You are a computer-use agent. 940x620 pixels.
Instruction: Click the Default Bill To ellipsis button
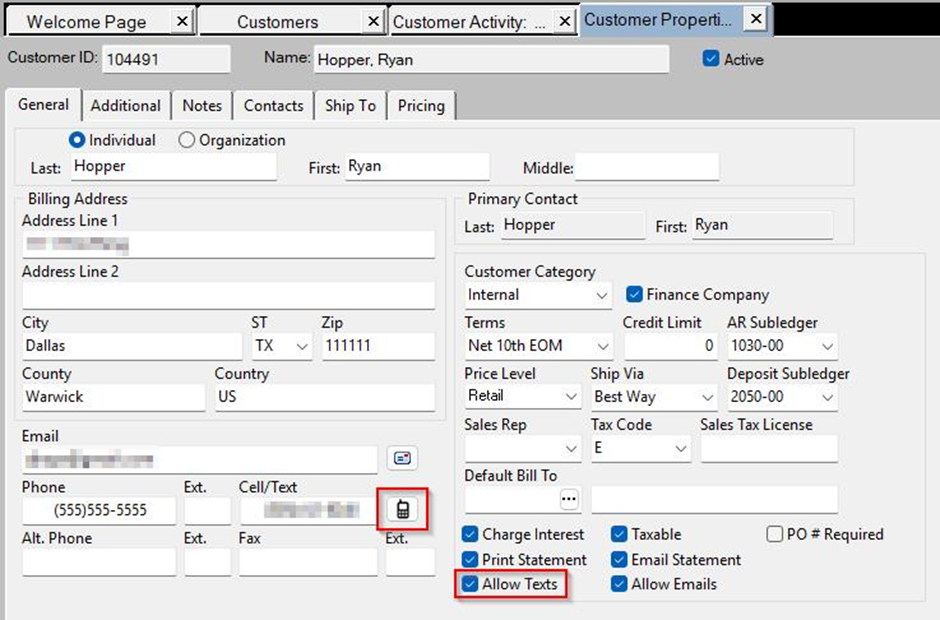[569, 498]
